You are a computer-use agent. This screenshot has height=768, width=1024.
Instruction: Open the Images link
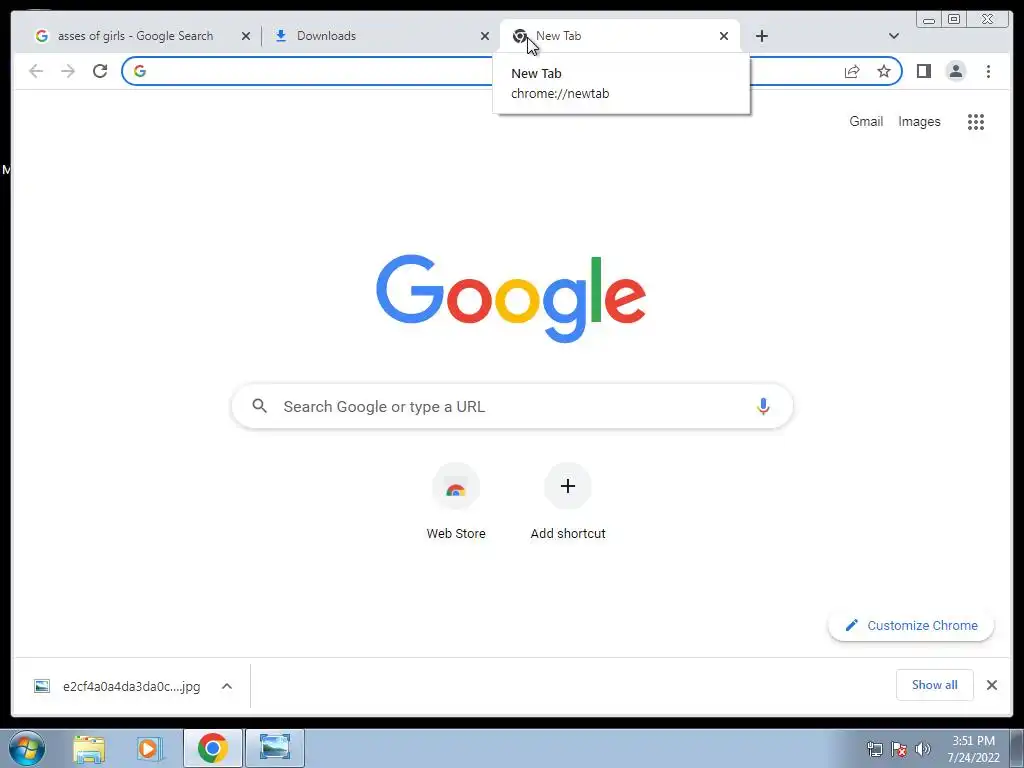(x=919, y=121)
